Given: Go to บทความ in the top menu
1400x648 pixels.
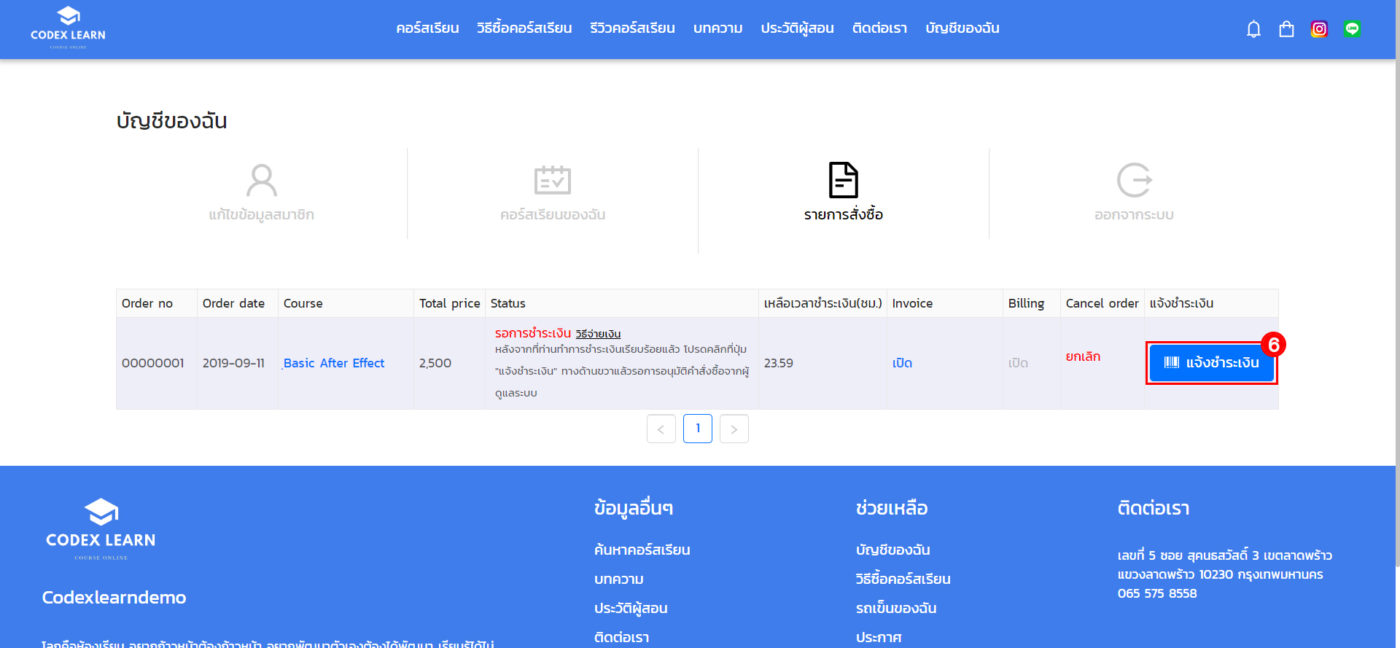Looking at the screenshot, I should pos(717,28).
